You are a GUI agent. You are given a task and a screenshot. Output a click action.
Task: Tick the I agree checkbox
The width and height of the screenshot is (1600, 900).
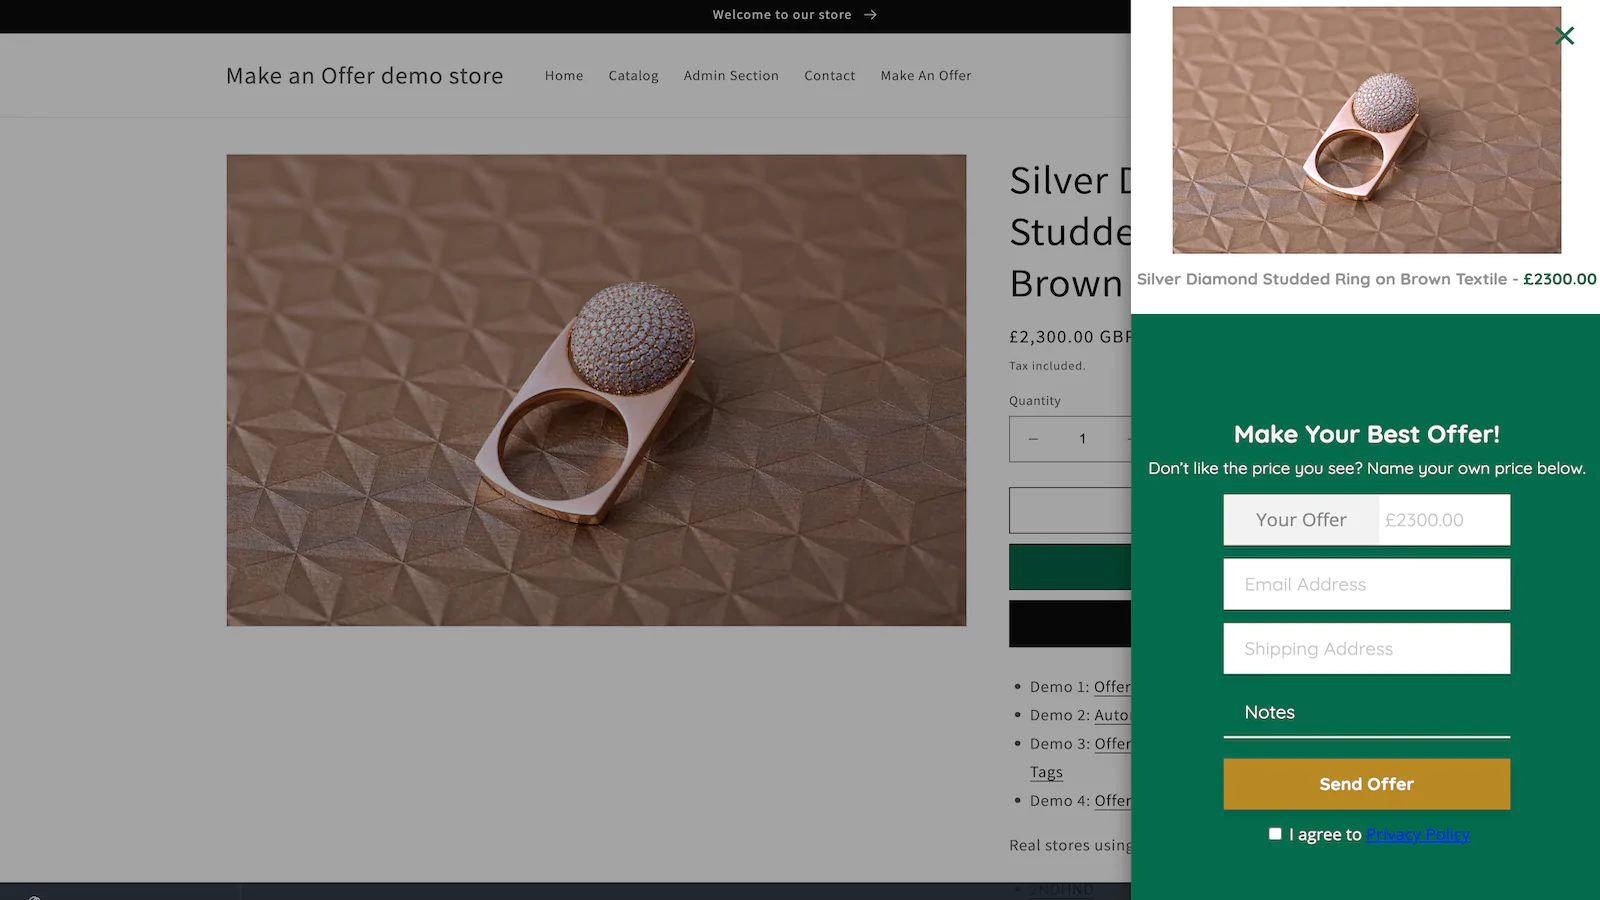1275,834
